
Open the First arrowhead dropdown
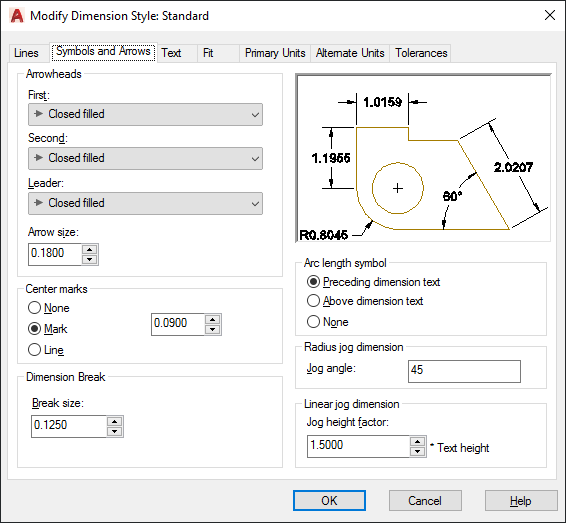pyautogui.click(x=145, y=114)
